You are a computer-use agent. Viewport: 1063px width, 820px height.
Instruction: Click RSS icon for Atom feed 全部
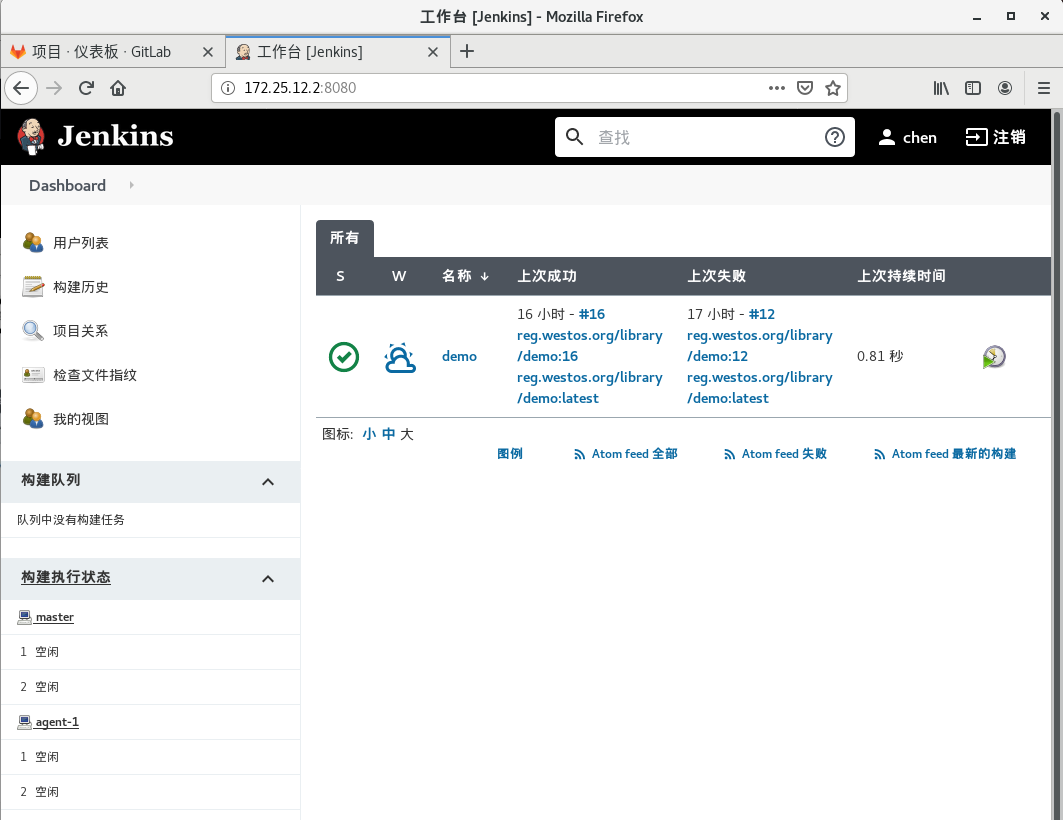point(579,455)
